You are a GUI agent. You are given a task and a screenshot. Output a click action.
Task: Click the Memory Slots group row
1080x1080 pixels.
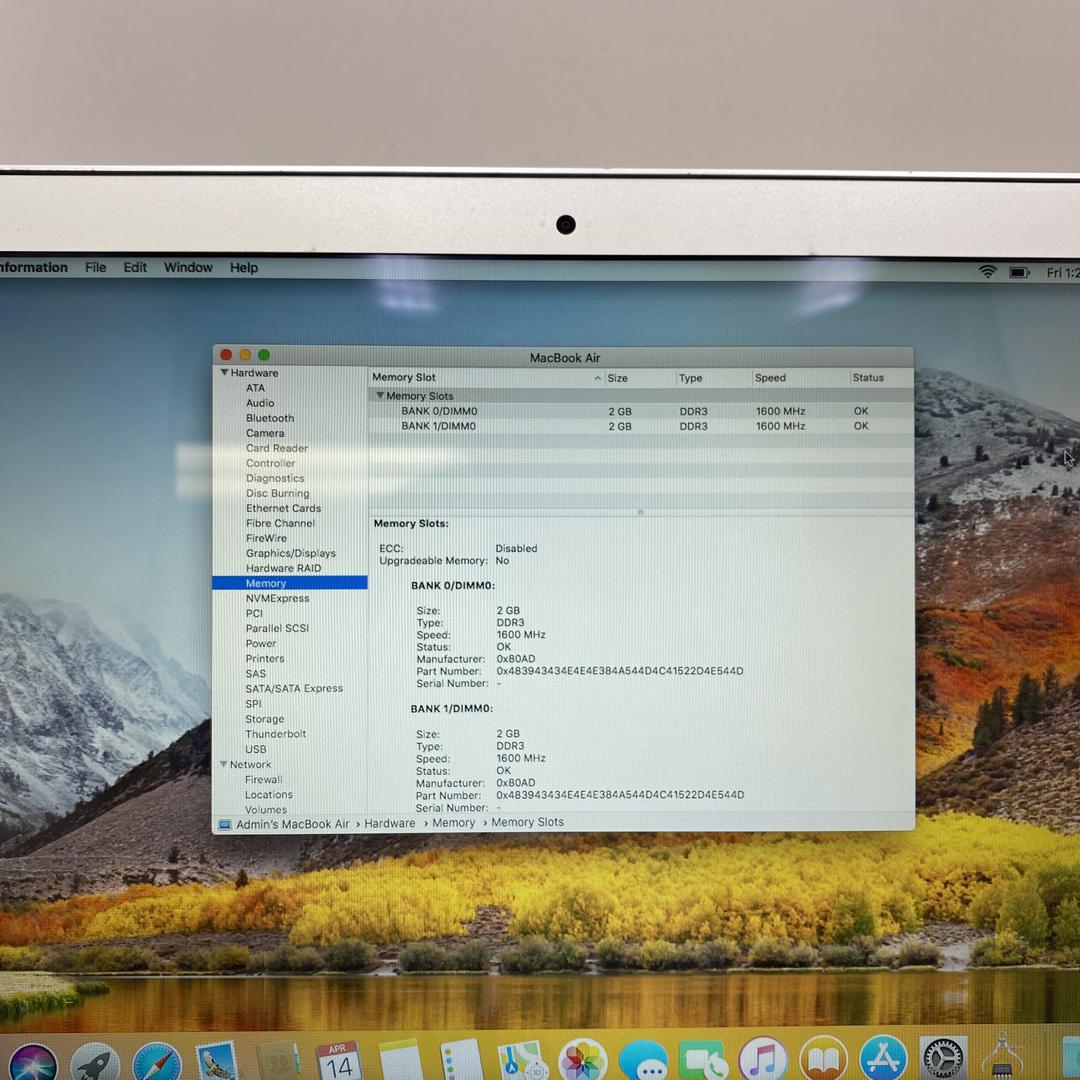point(641,396)
